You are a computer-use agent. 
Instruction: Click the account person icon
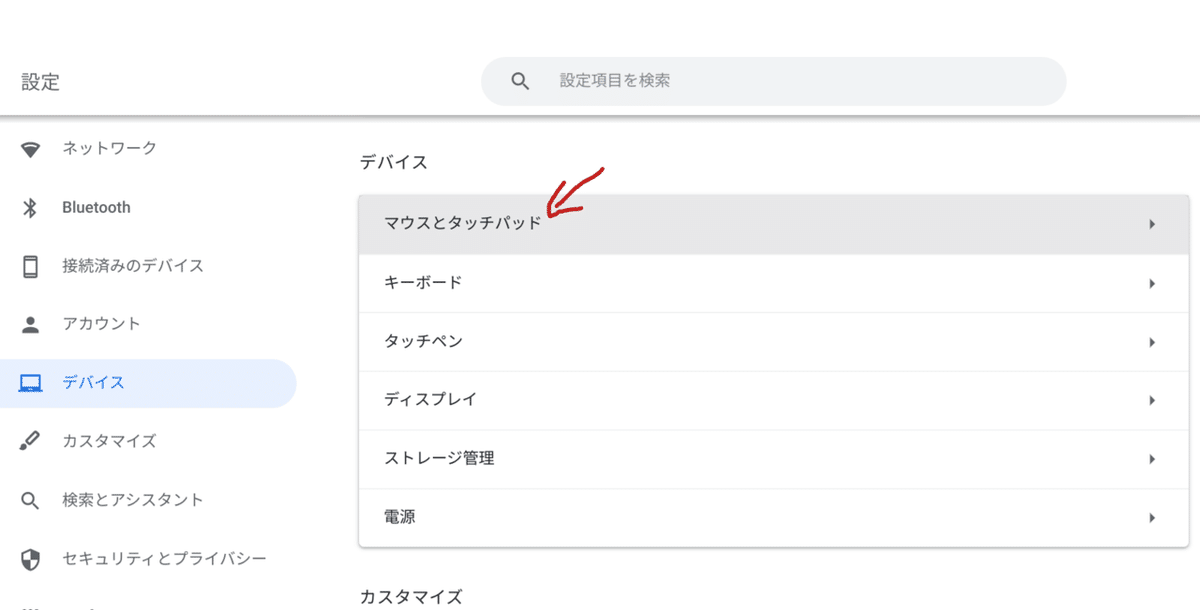tap(31, 324)
